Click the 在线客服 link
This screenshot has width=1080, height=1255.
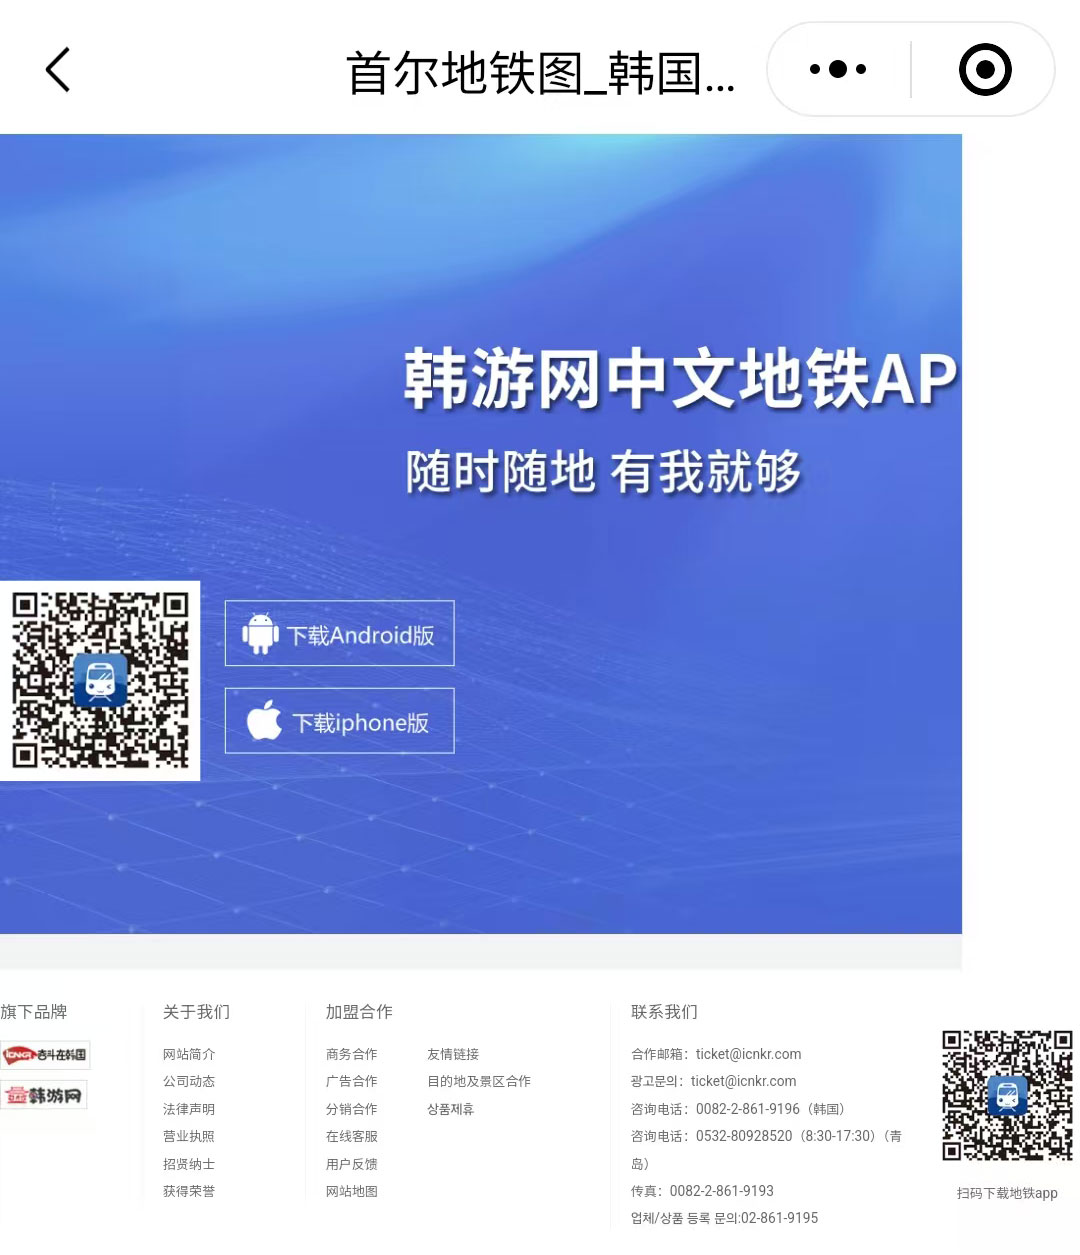point(351,1136)
